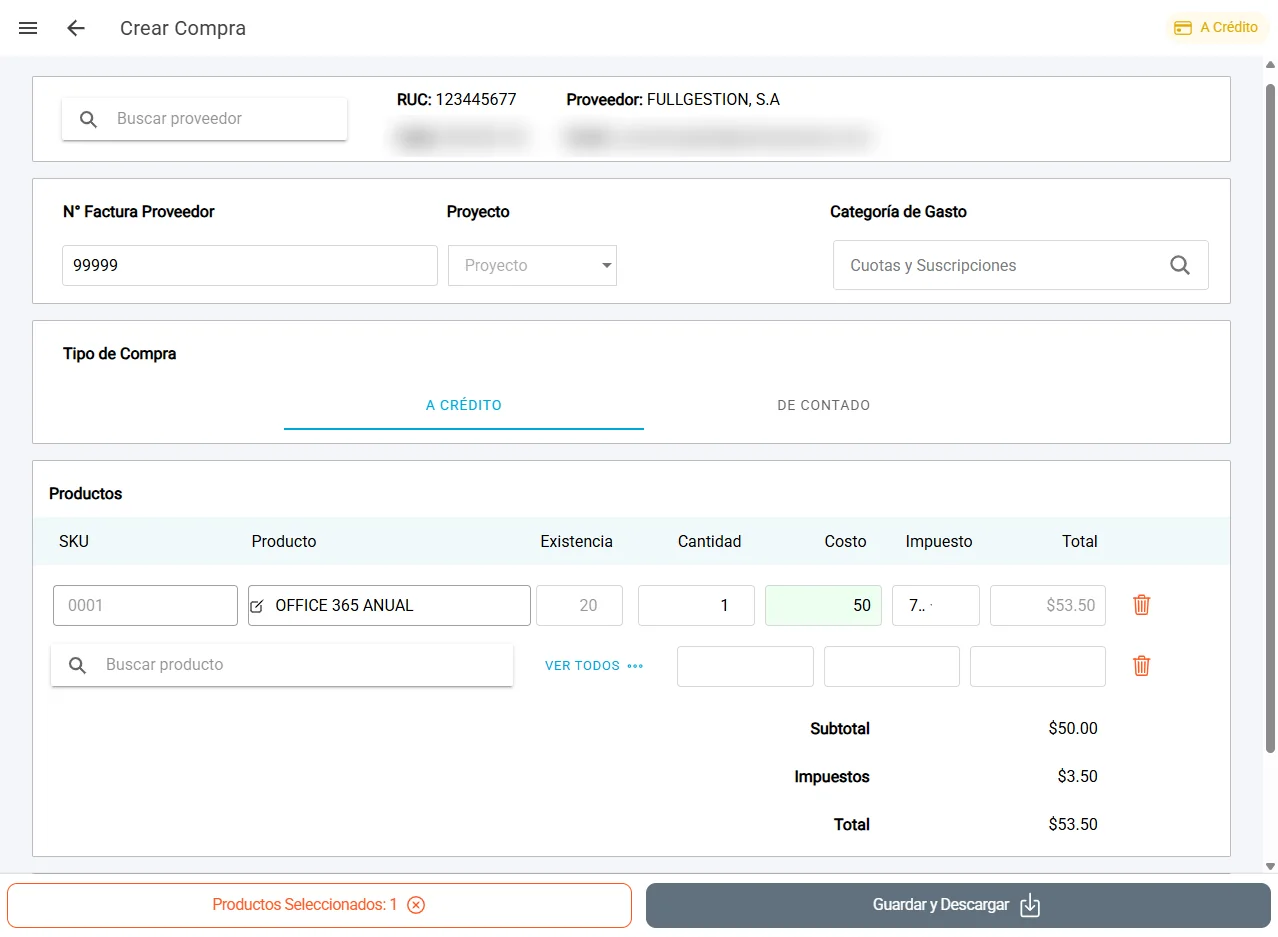Click the scrollbar down arrow
Image resolution: width=1278 pixels, height=937 pixels.
tap(1271, 866)
